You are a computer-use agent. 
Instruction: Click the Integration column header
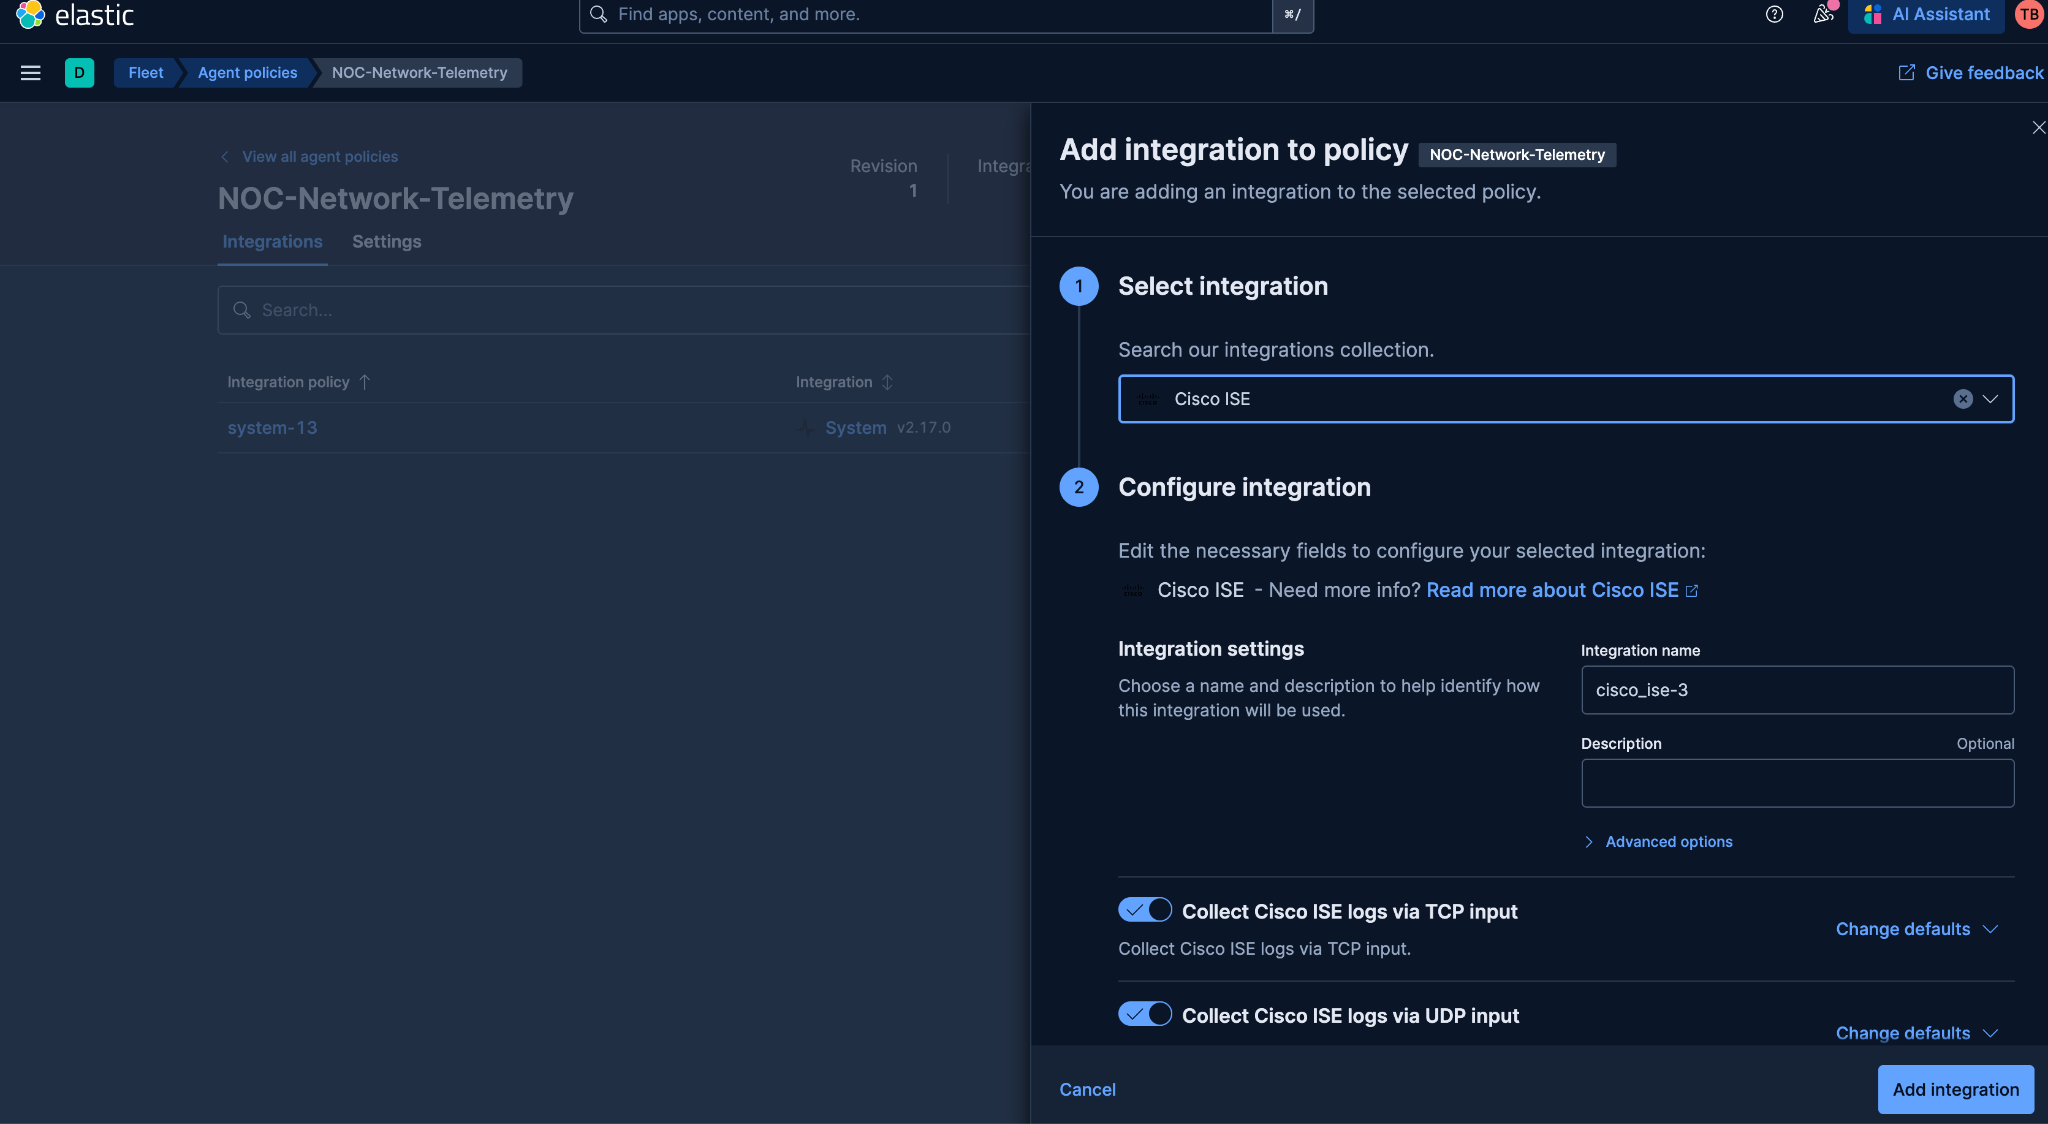tap(834, 382)
